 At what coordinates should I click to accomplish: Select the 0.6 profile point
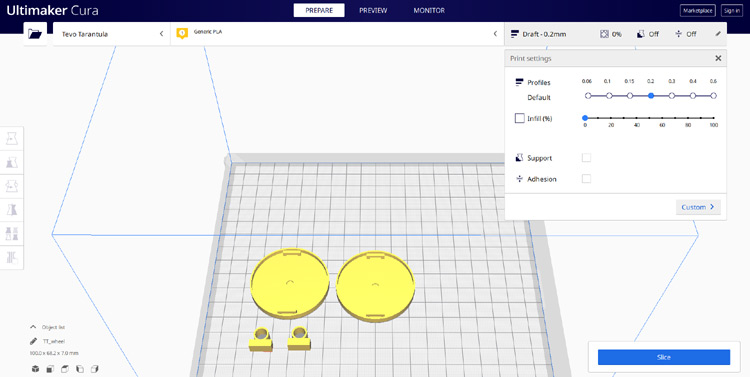click(x=713, y=96)
